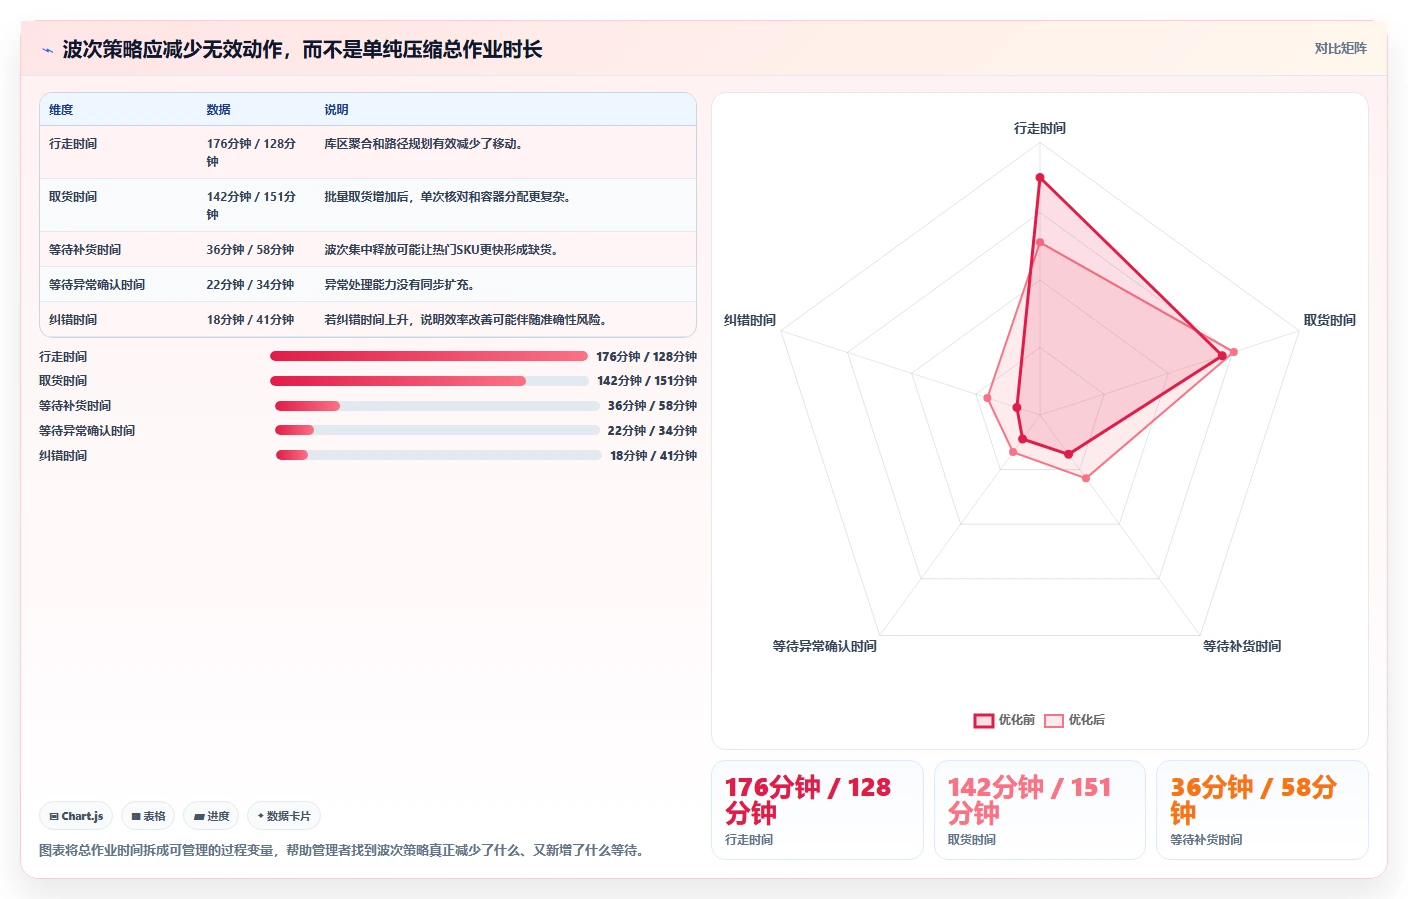Screen dimensions: 1408x899
Task: Click the title pulse icon beside the heading
Action: point(47,50)
